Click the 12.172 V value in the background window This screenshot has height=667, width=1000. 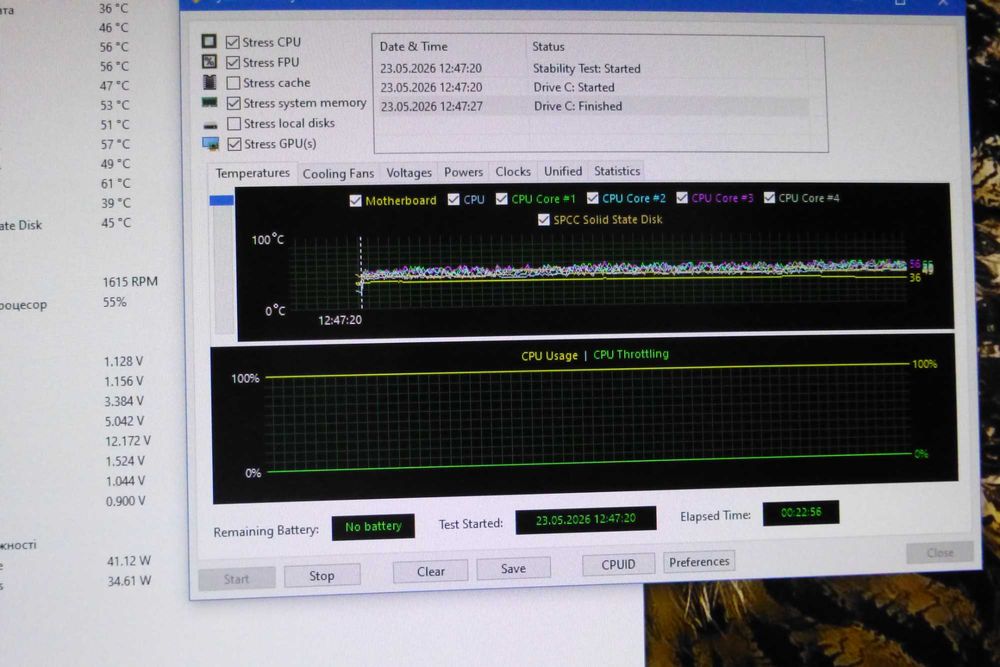[x=128, y=441]
